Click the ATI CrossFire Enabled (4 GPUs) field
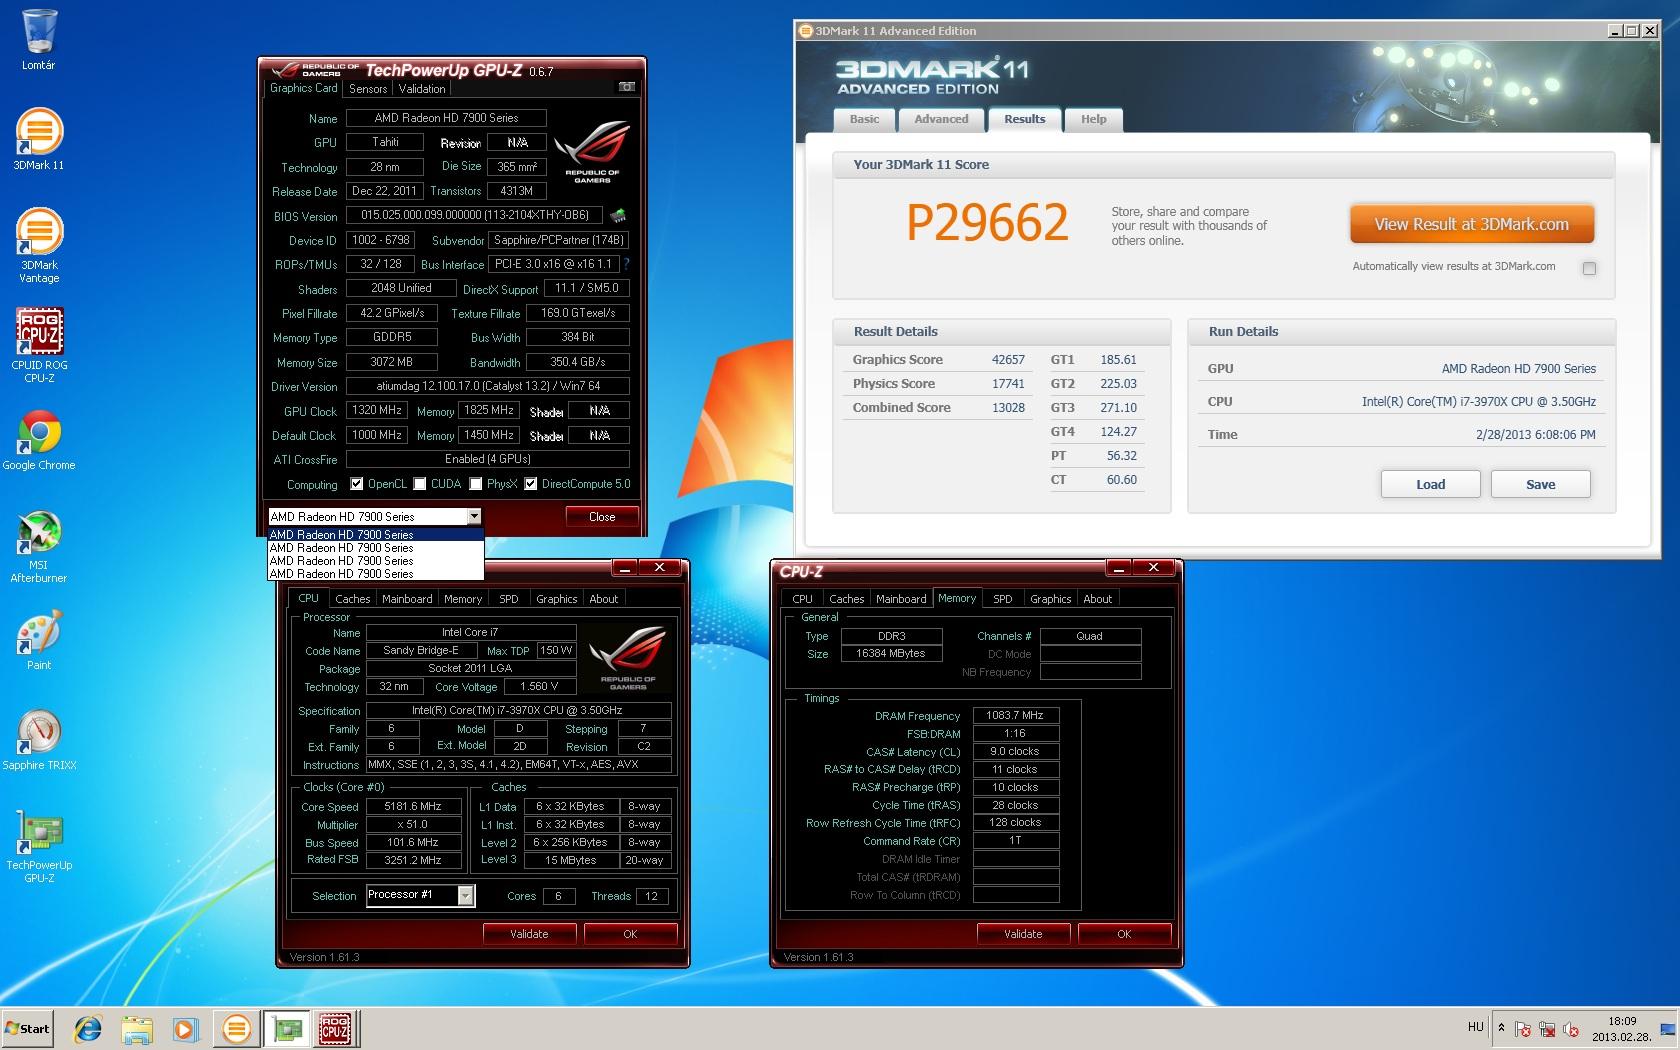Image resolution: width=1680 pixels, height=1050 pixels. point(488,459)
